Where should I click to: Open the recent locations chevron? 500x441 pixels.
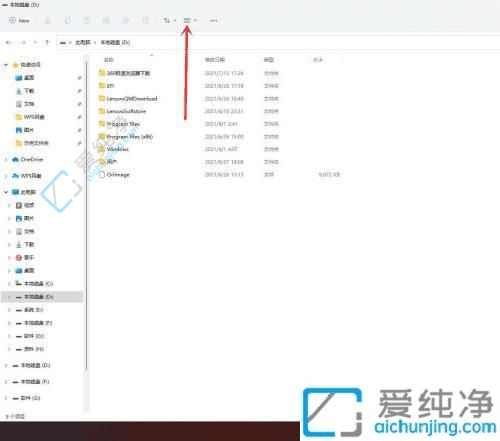pos(35,42)
